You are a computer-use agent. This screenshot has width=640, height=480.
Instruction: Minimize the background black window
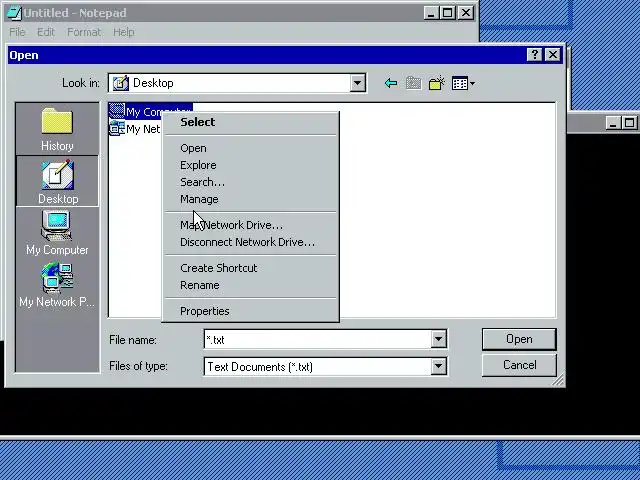point(612,123)
